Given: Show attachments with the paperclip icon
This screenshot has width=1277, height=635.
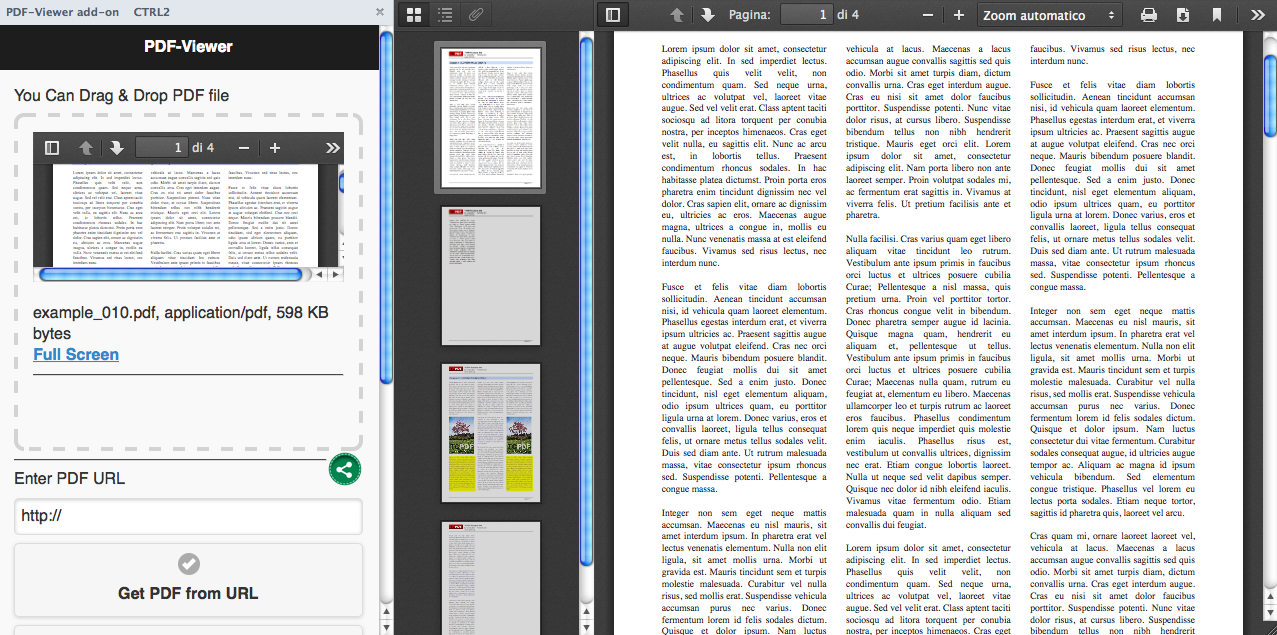Looking at the screenshot, I should point(476,15).
